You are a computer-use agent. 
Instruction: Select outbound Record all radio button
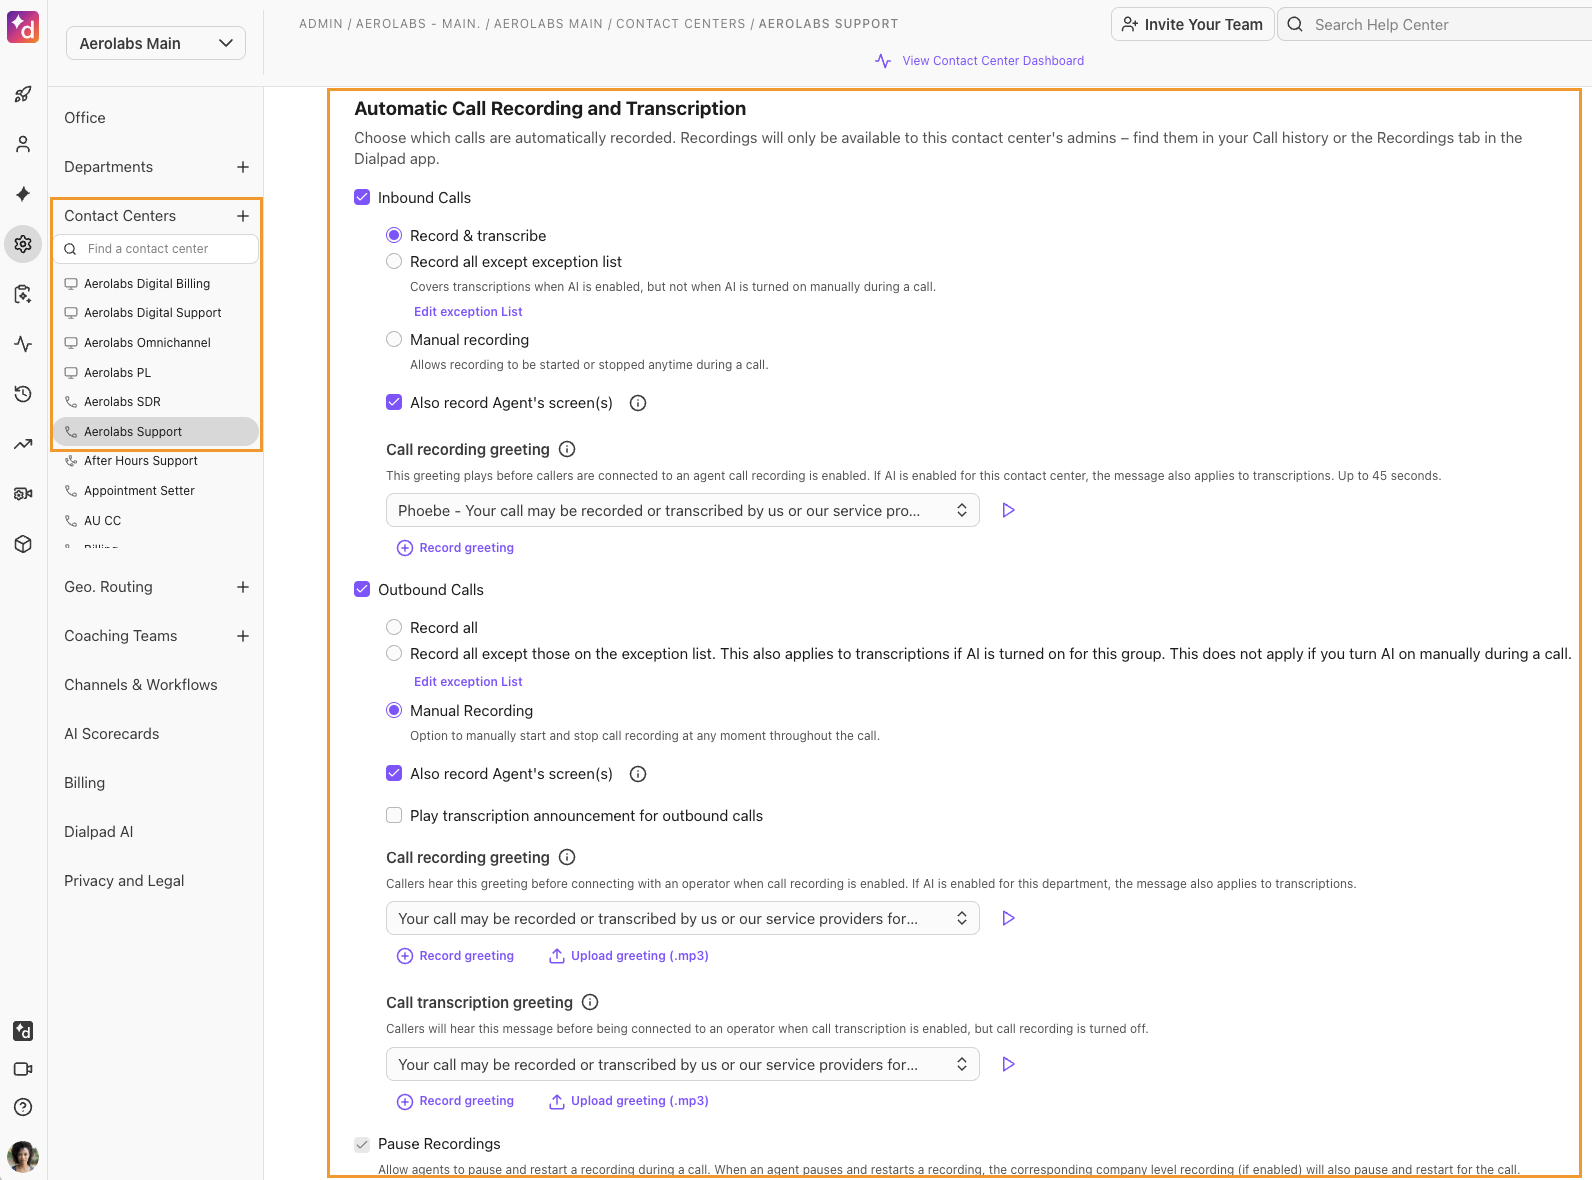point(394,628)
